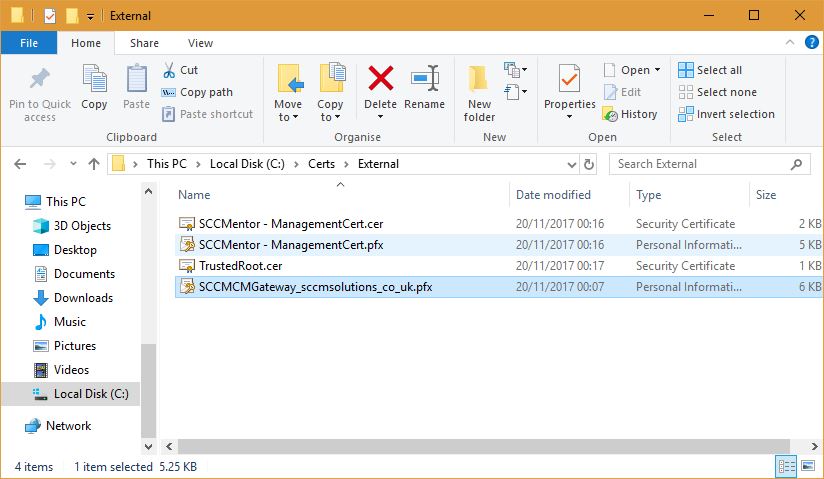The height and width of the screenshot is (479, 824).
Task: Click Invert selection
Action: [x=727, y=114]
